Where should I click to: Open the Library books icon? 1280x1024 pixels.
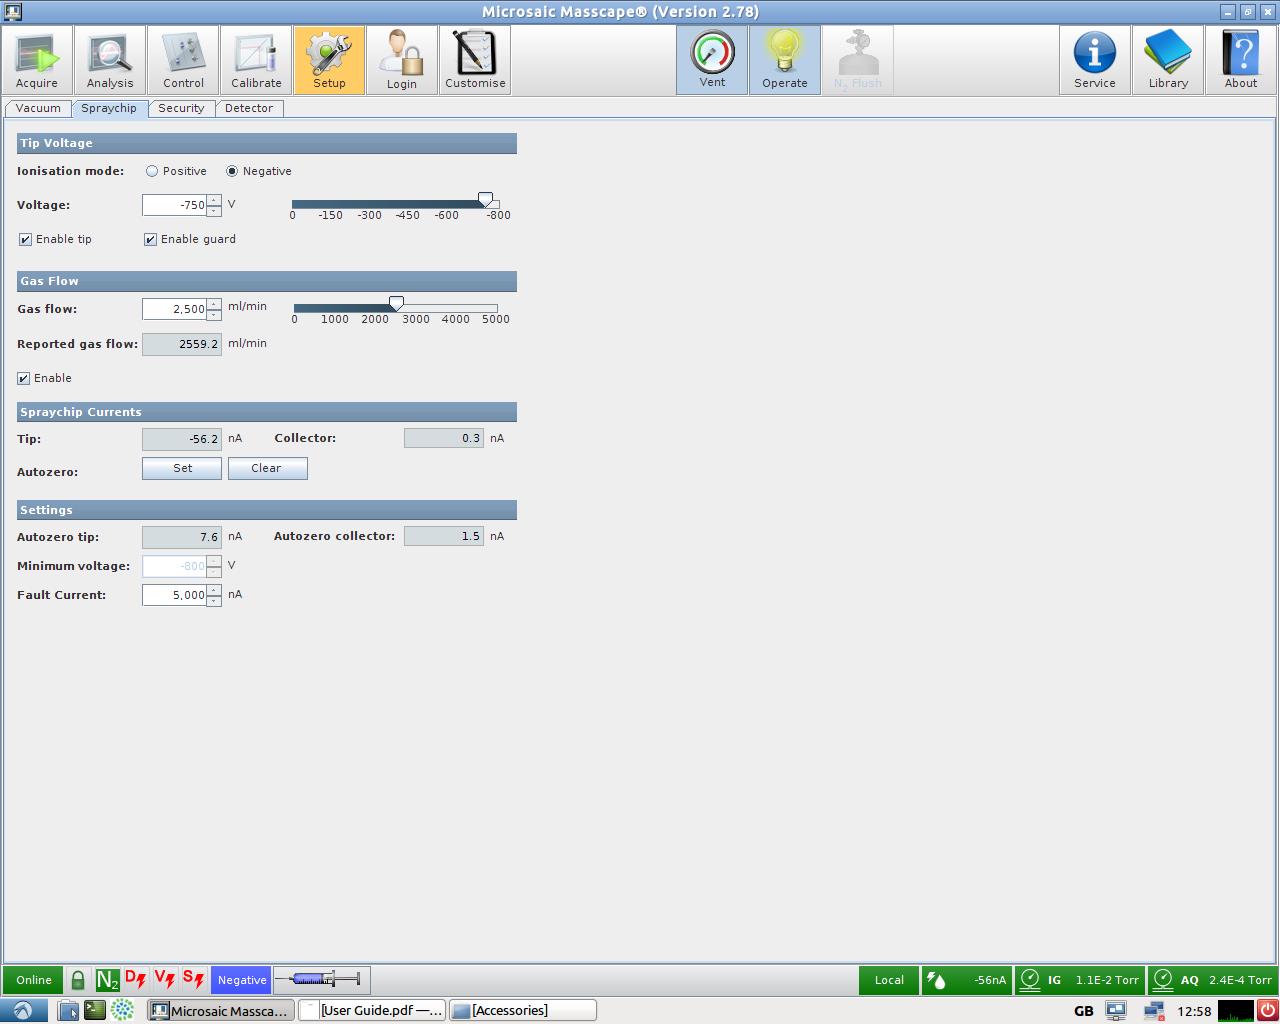click(1168, 60)
